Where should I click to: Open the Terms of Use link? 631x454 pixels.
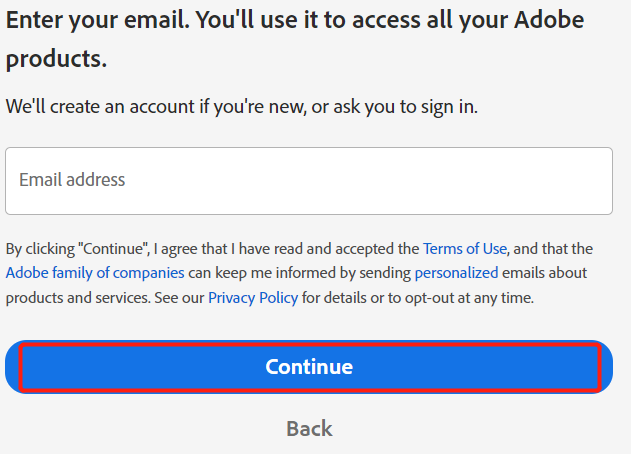[465, 248]
